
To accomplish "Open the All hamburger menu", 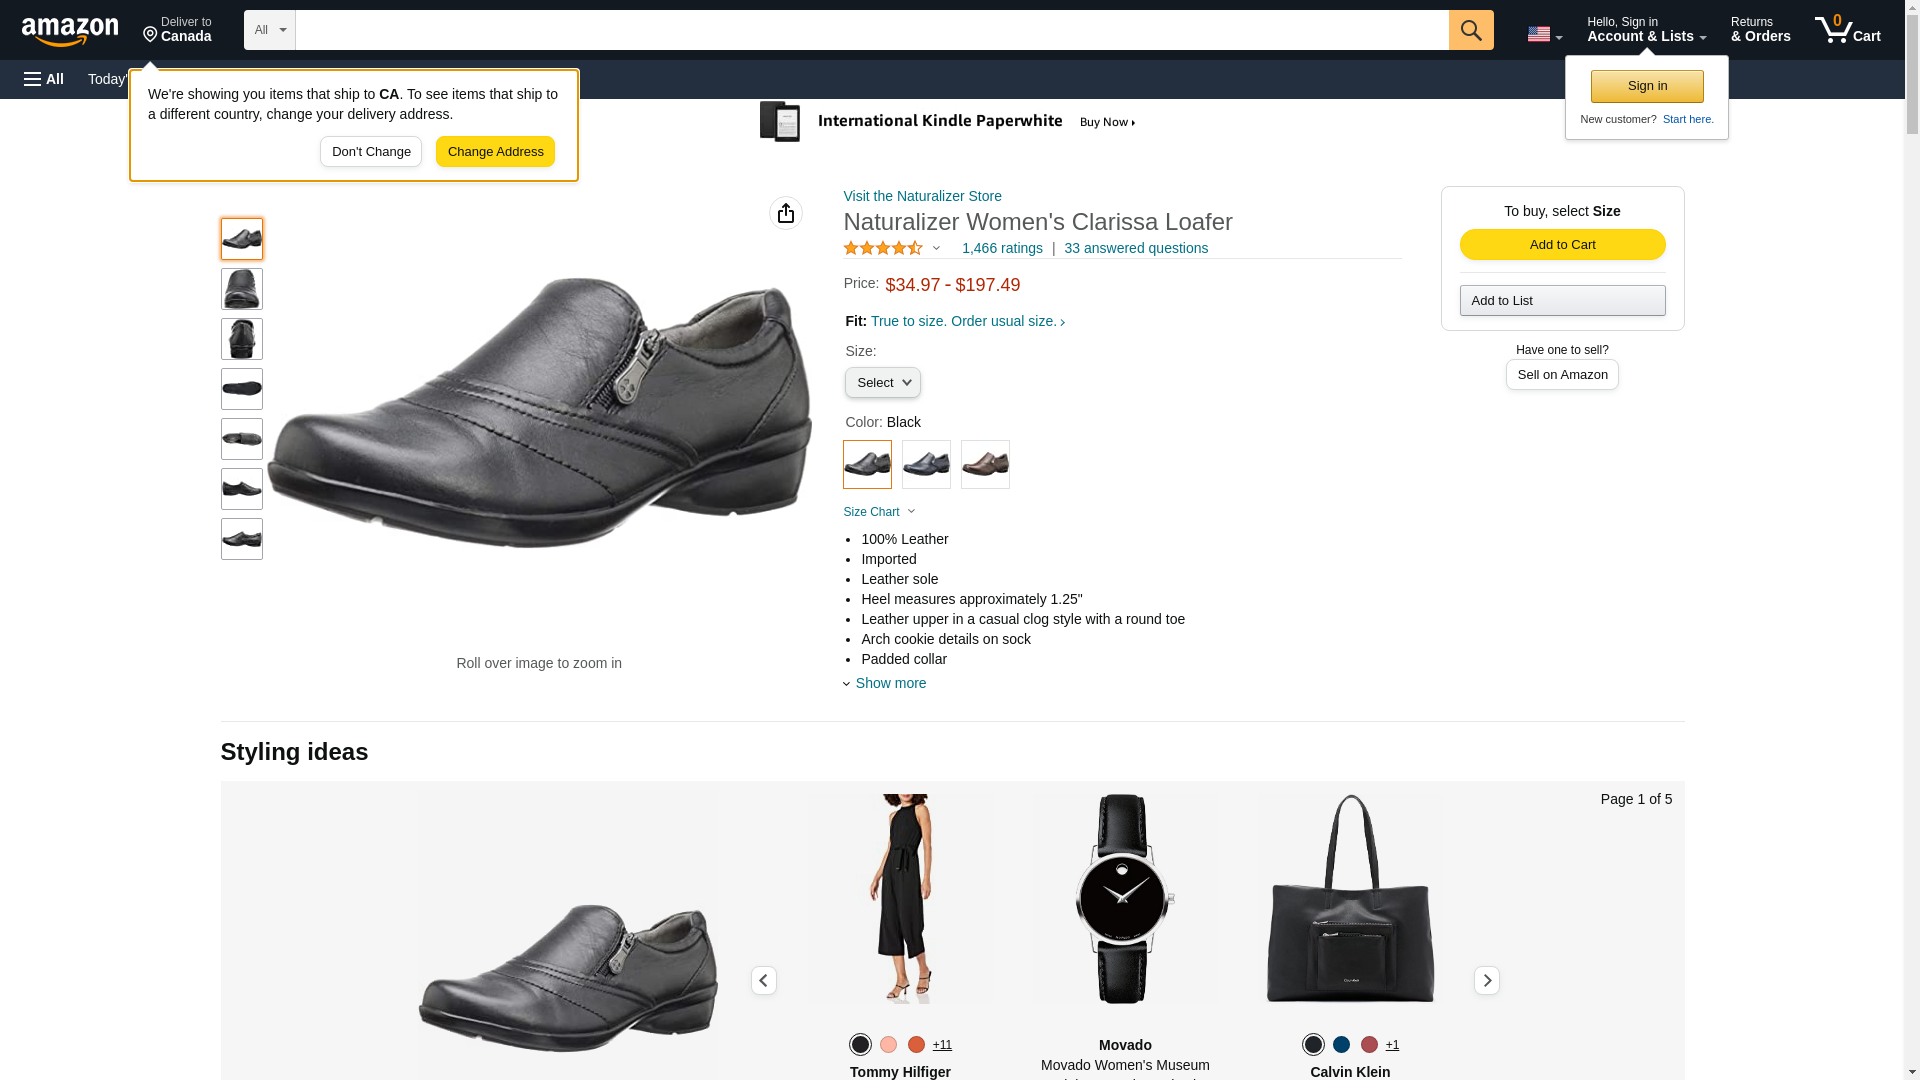I will click(x=44, y=79).
